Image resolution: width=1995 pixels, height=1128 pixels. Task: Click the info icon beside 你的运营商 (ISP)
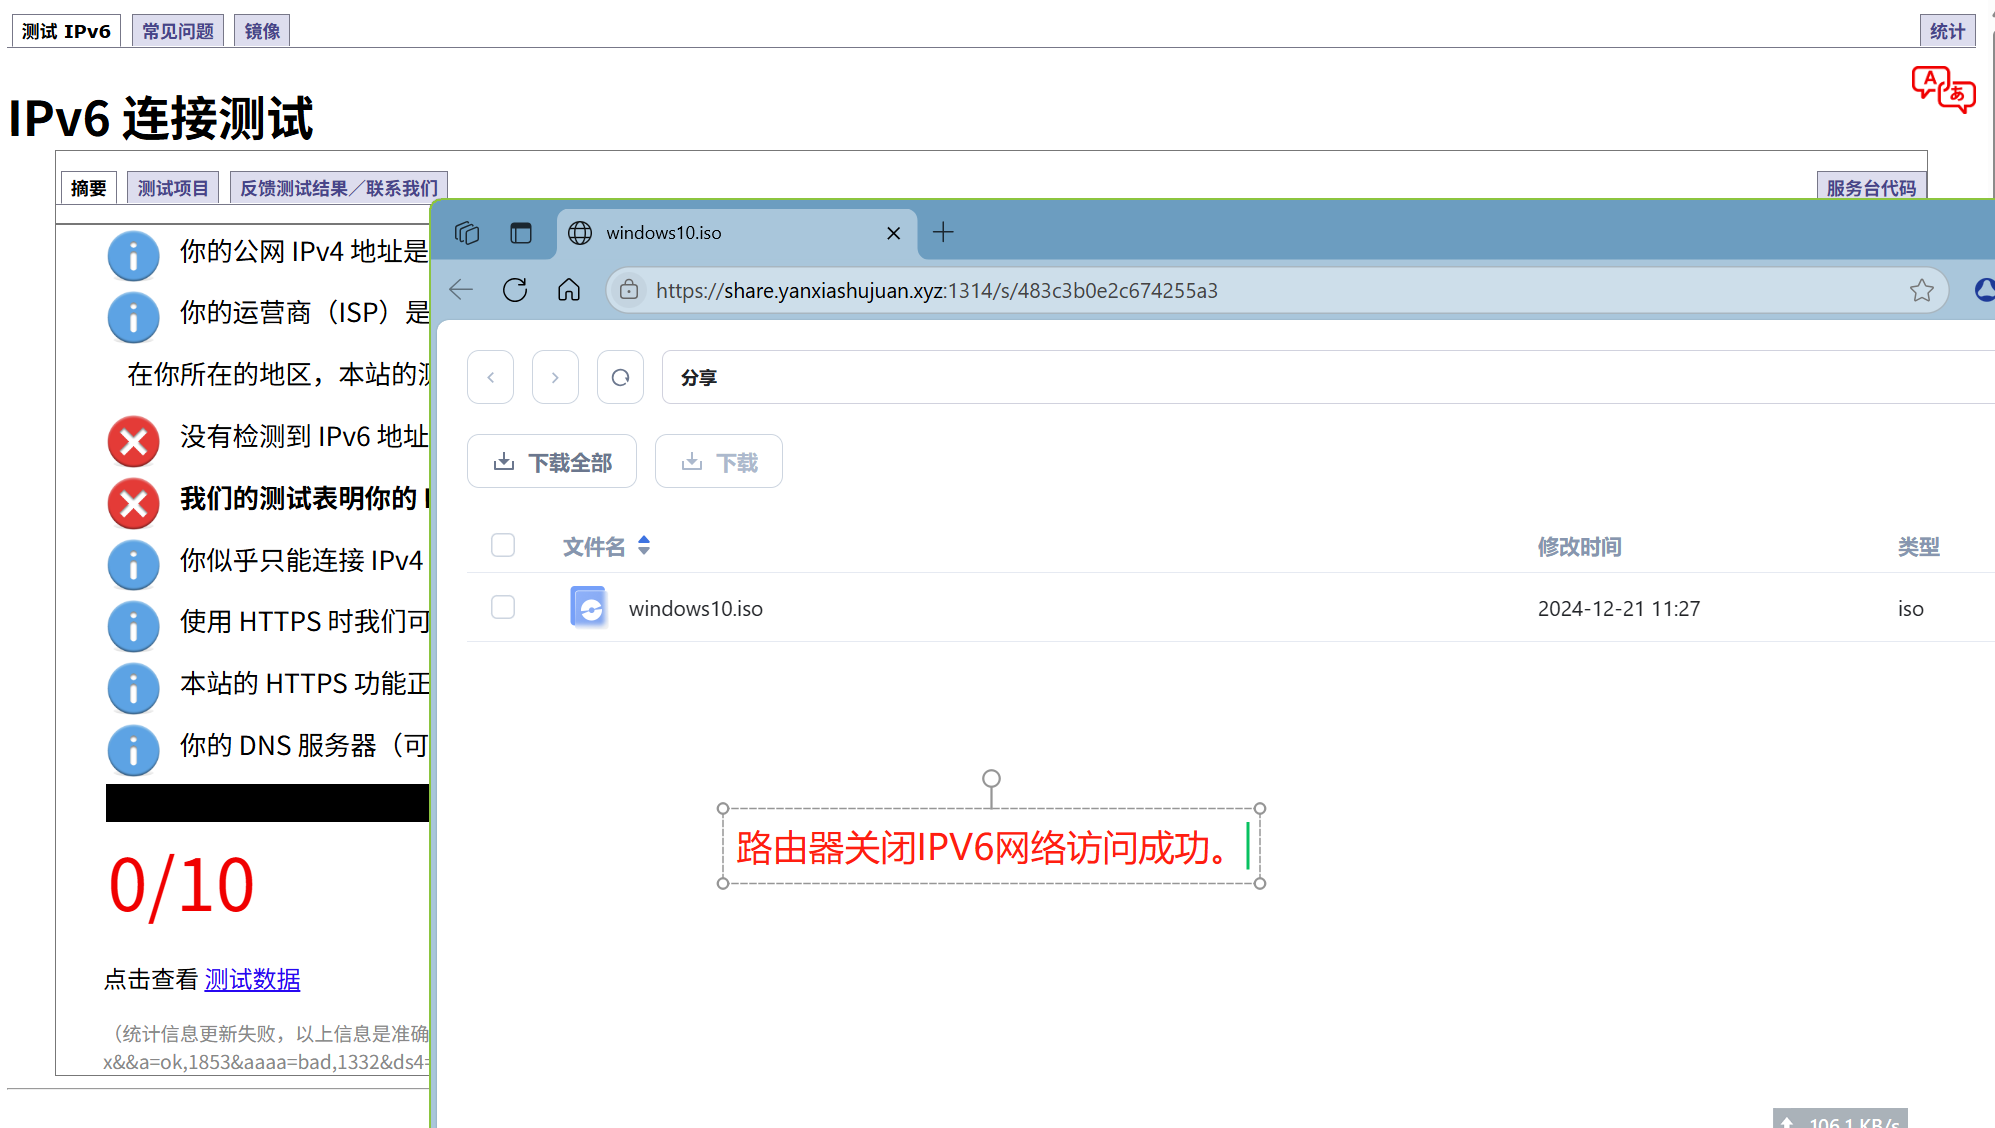[133, 317]
